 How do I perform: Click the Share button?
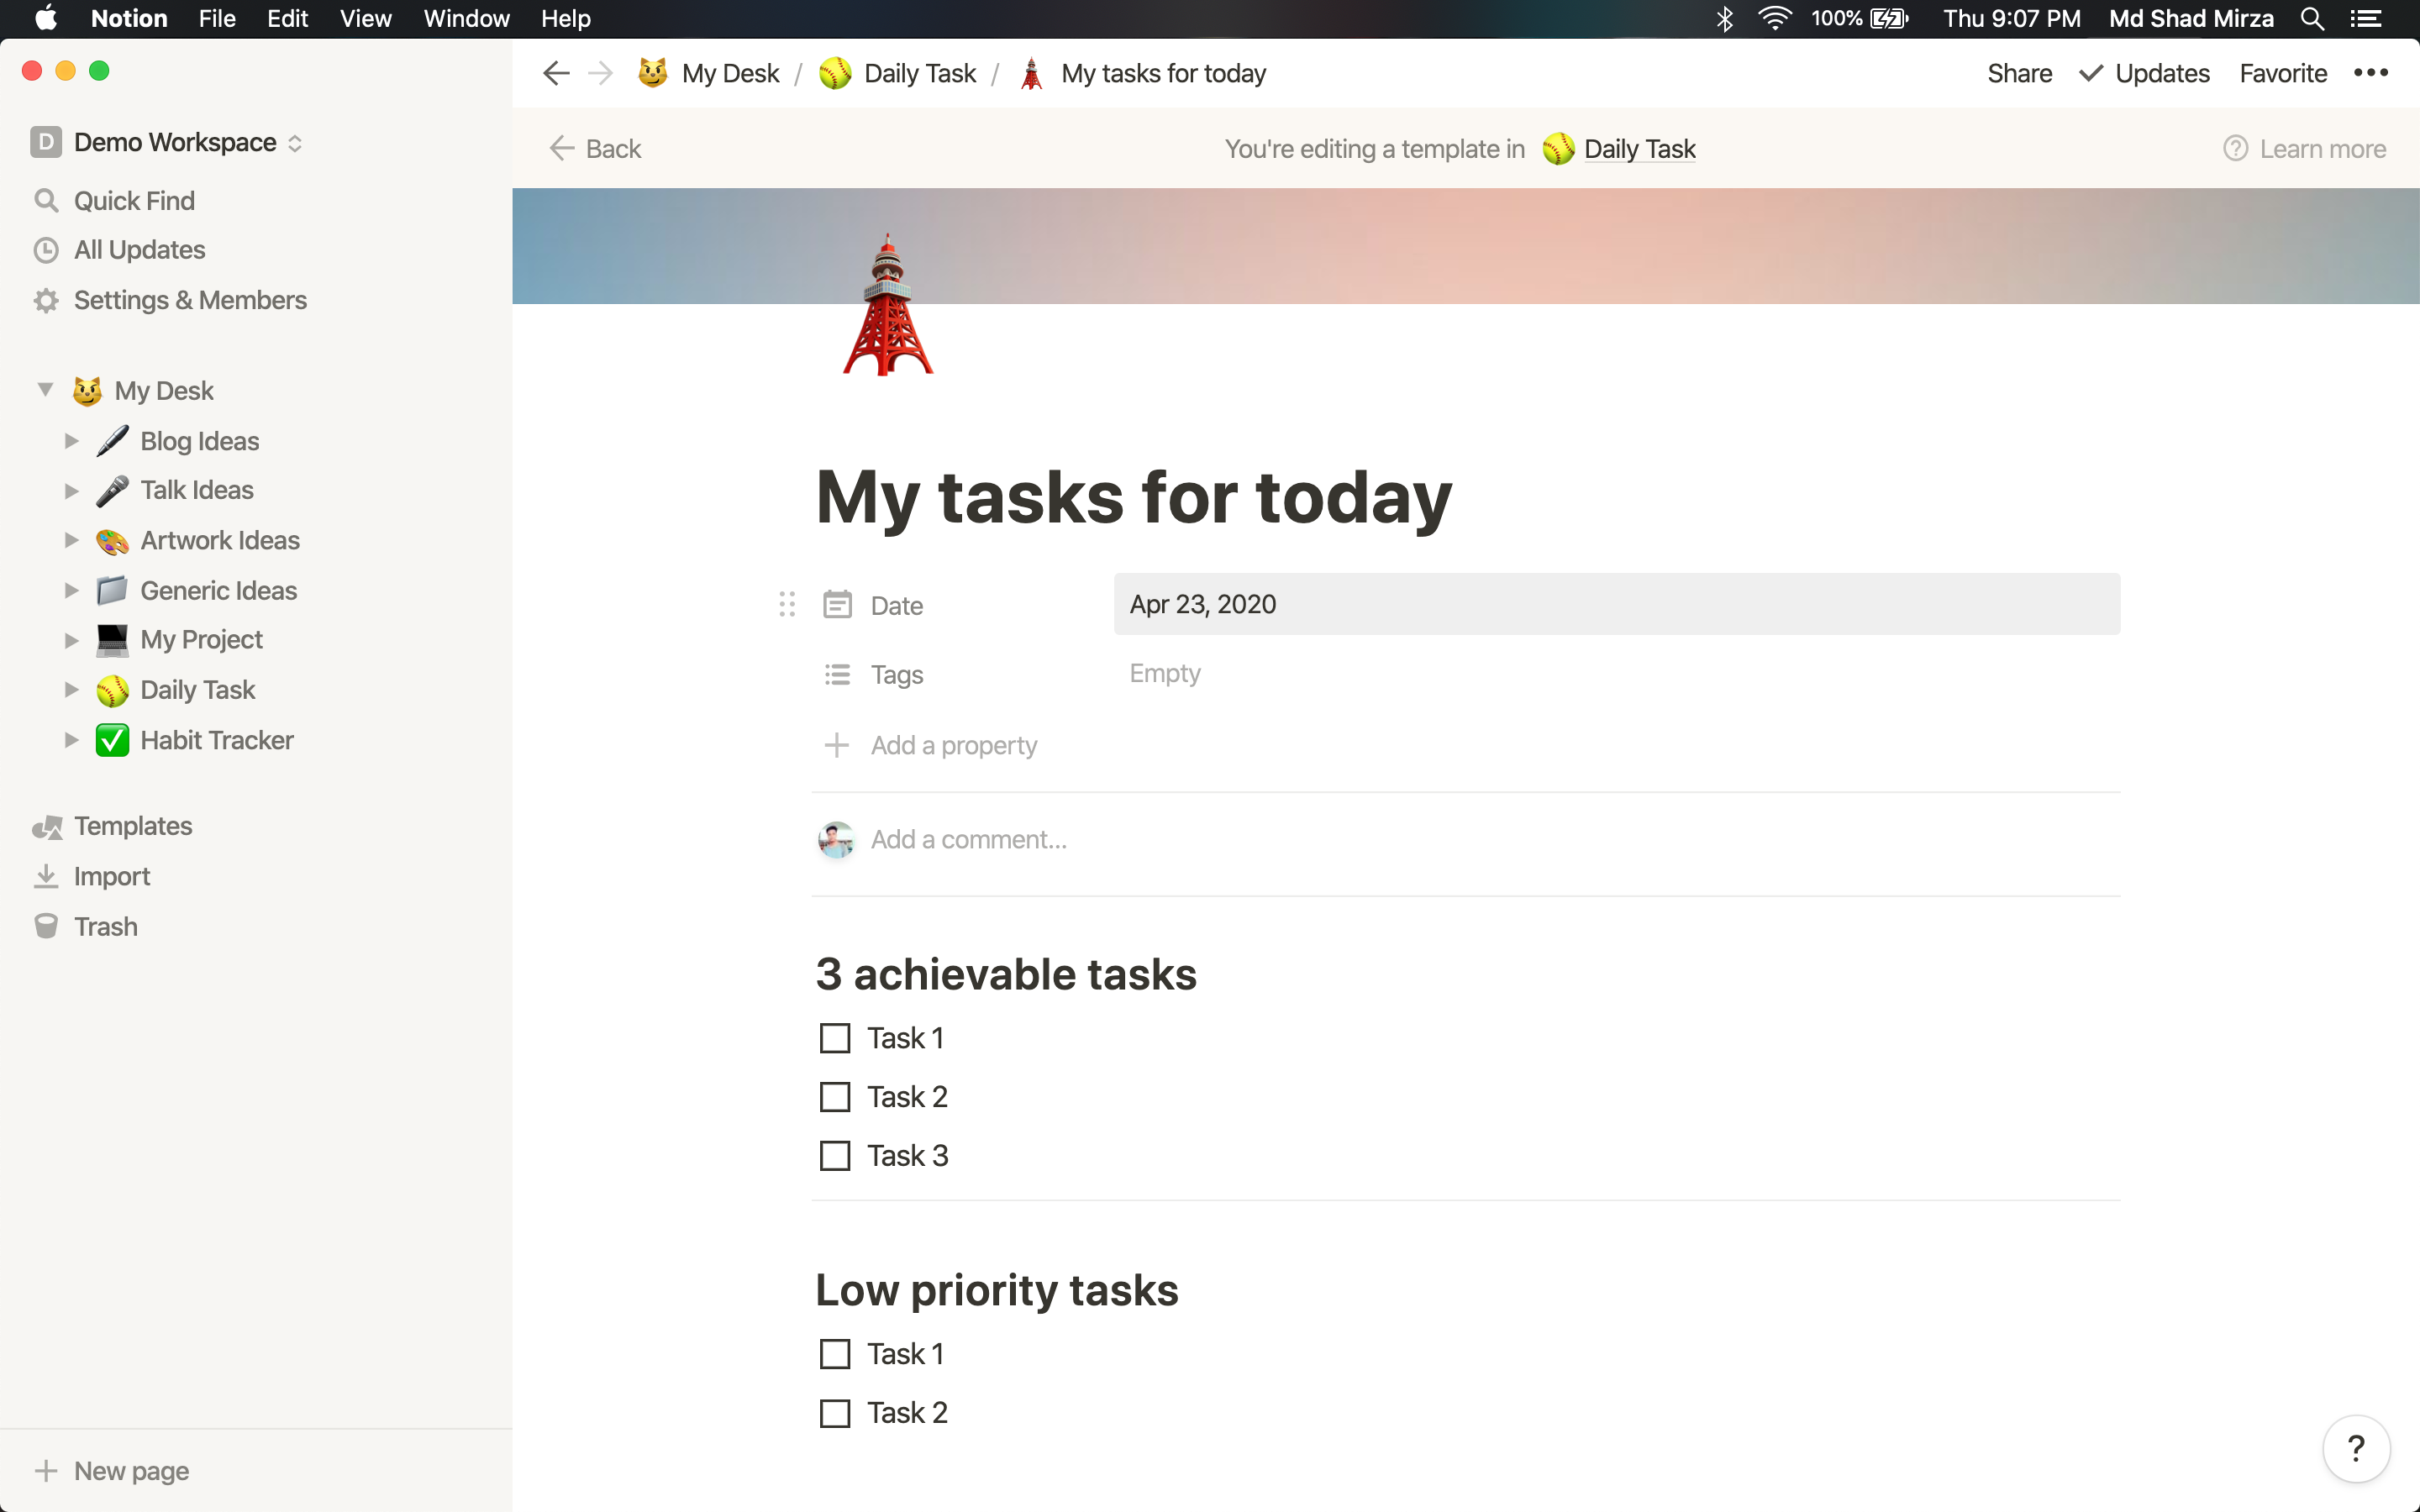[2019, 73]
